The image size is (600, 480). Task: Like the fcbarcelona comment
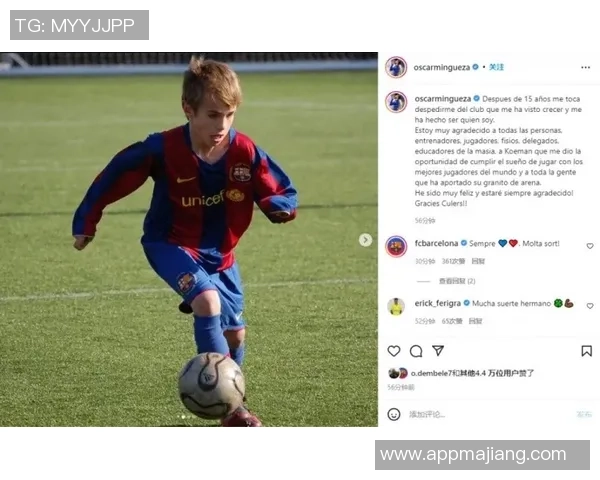[590, 246]
